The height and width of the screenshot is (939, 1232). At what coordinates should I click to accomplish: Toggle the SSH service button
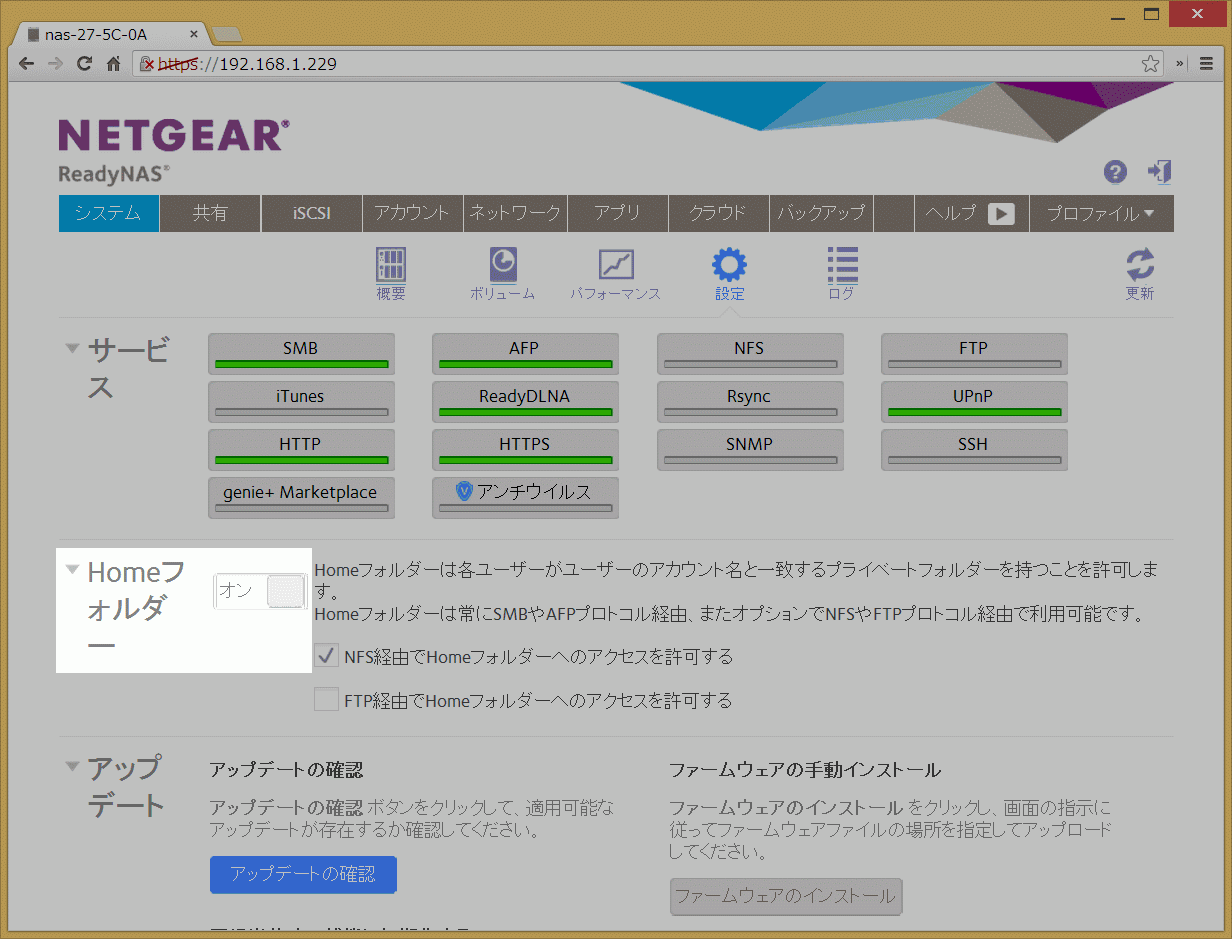(973, 449)
